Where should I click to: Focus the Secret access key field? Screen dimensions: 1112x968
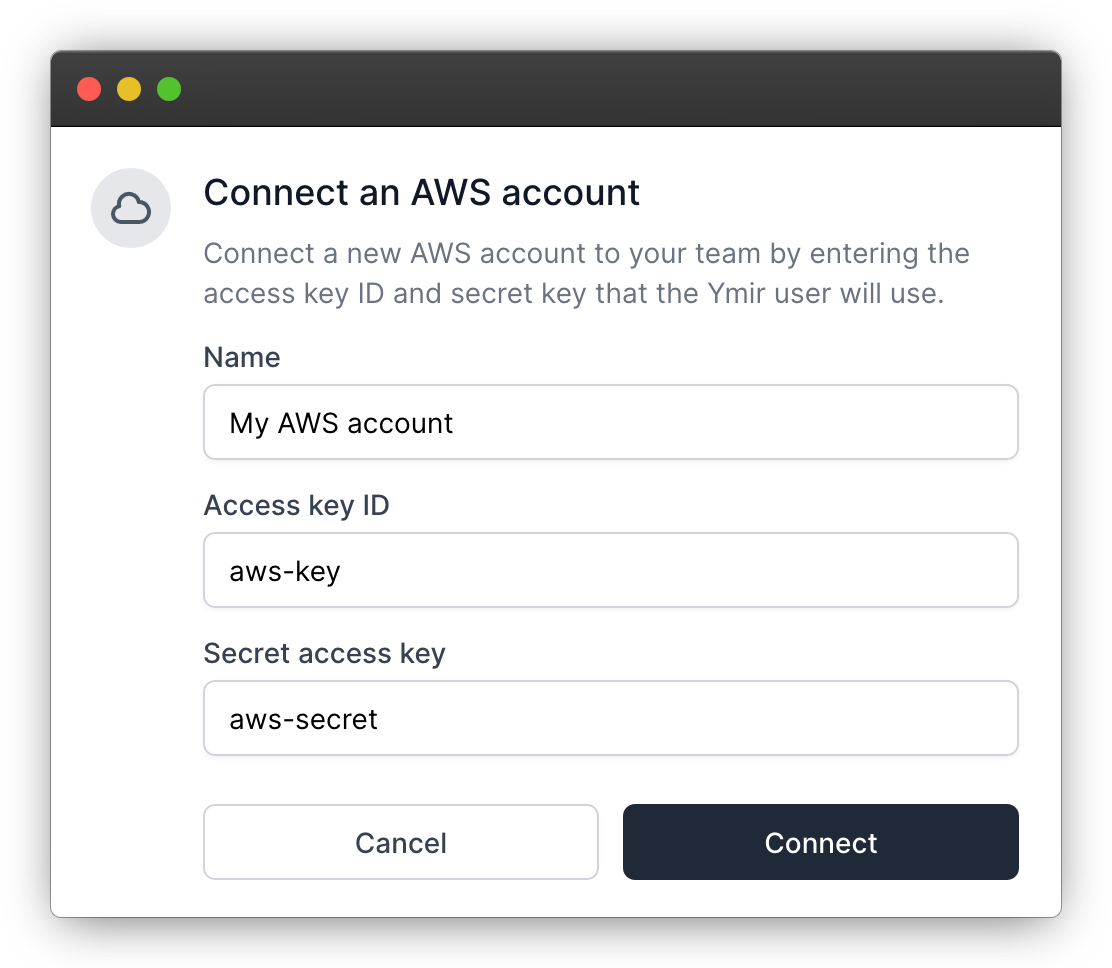tap(610, 718)
